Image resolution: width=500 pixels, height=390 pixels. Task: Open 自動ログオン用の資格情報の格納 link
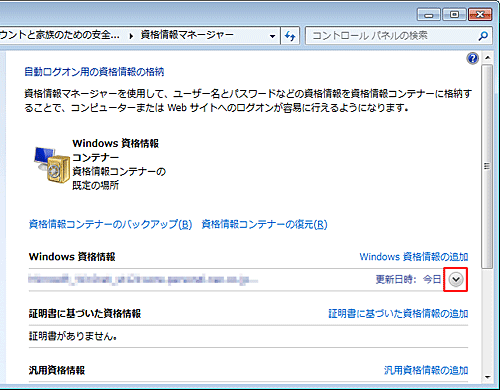pos(94,72)
